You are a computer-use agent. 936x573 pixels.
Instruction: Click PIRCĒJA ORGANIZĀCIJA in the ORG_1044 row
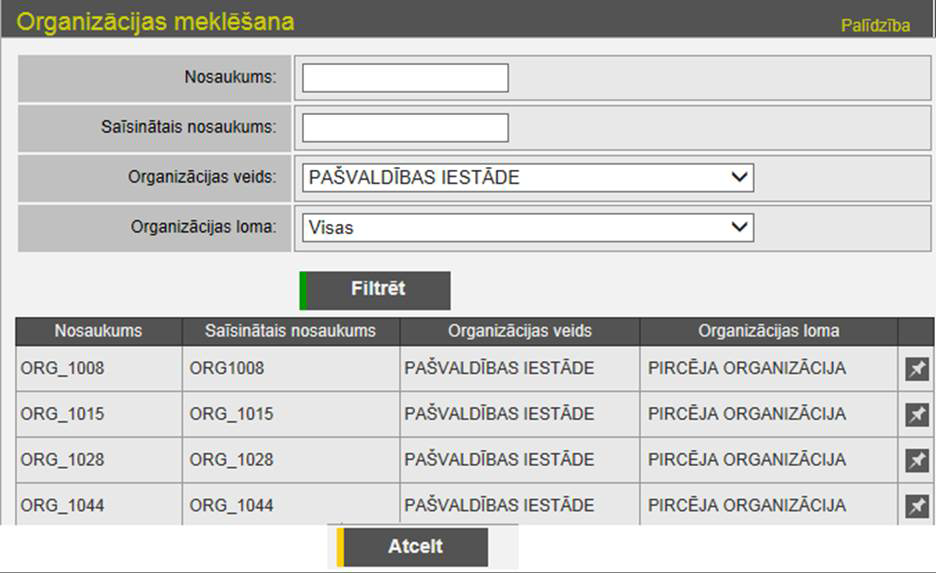click(x=746, y=506)
